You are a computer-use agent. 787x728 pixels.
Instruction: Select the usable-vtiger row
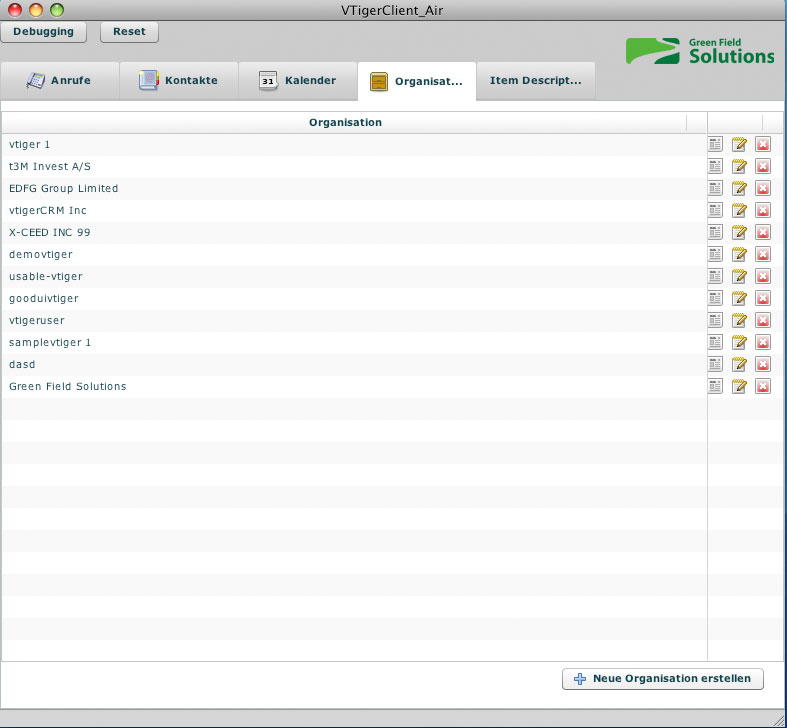pyautogui.click(x=350, y=276)
